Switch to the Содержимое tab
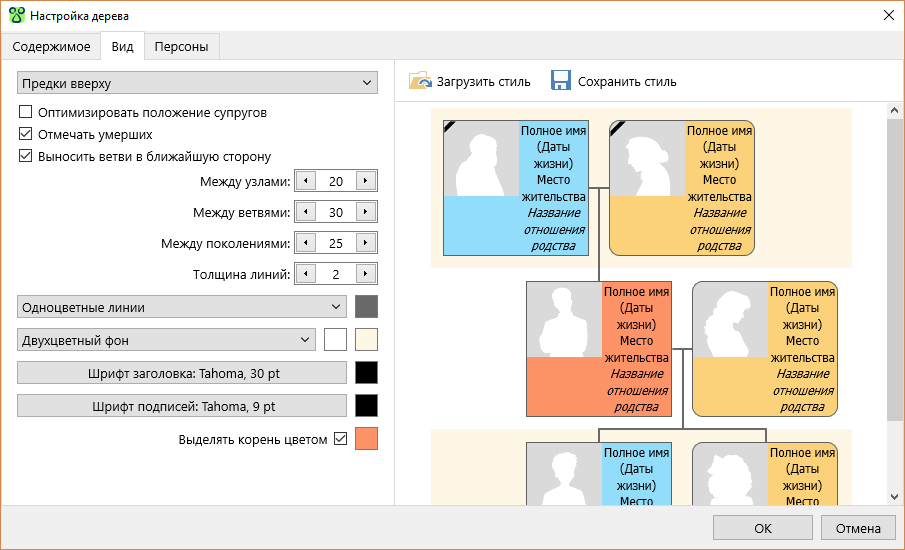This screenshot has height=550, width=905. point(51,47)
